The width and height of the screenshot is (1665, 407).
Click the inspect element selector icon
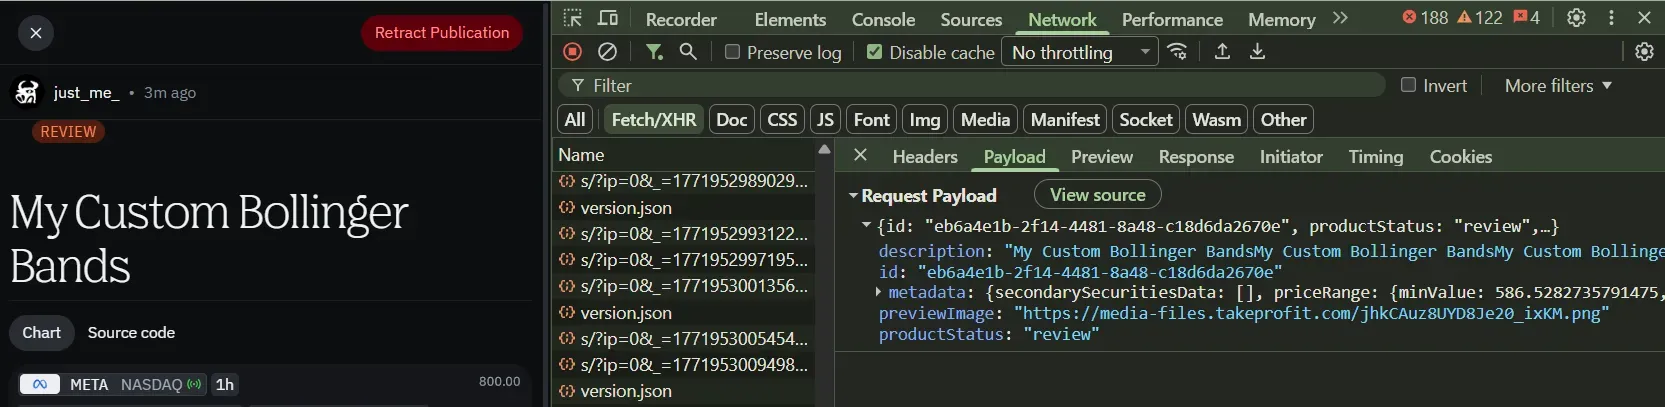pyautogui.click(x=572, y=18)
